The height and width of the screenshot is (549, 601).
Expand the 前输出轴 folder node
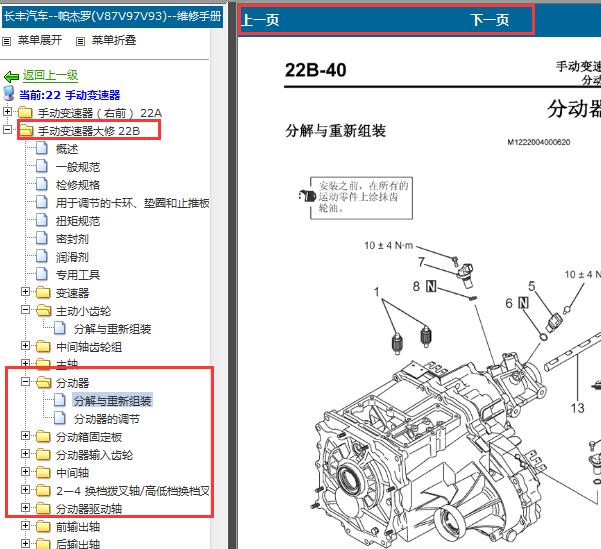pyautogui.click(x=25, y=525)
